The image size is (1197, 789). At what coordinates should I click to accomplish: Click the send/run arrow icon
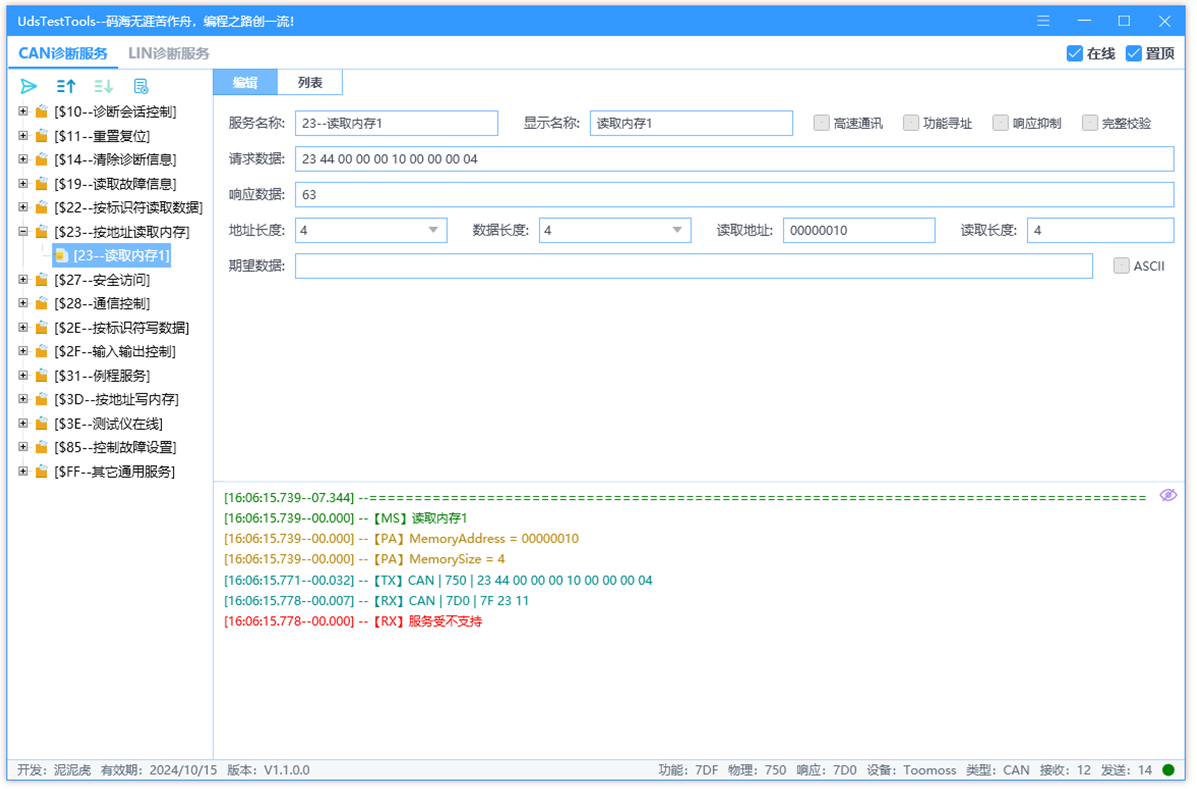pyautogui.click(x=29, y=86)
